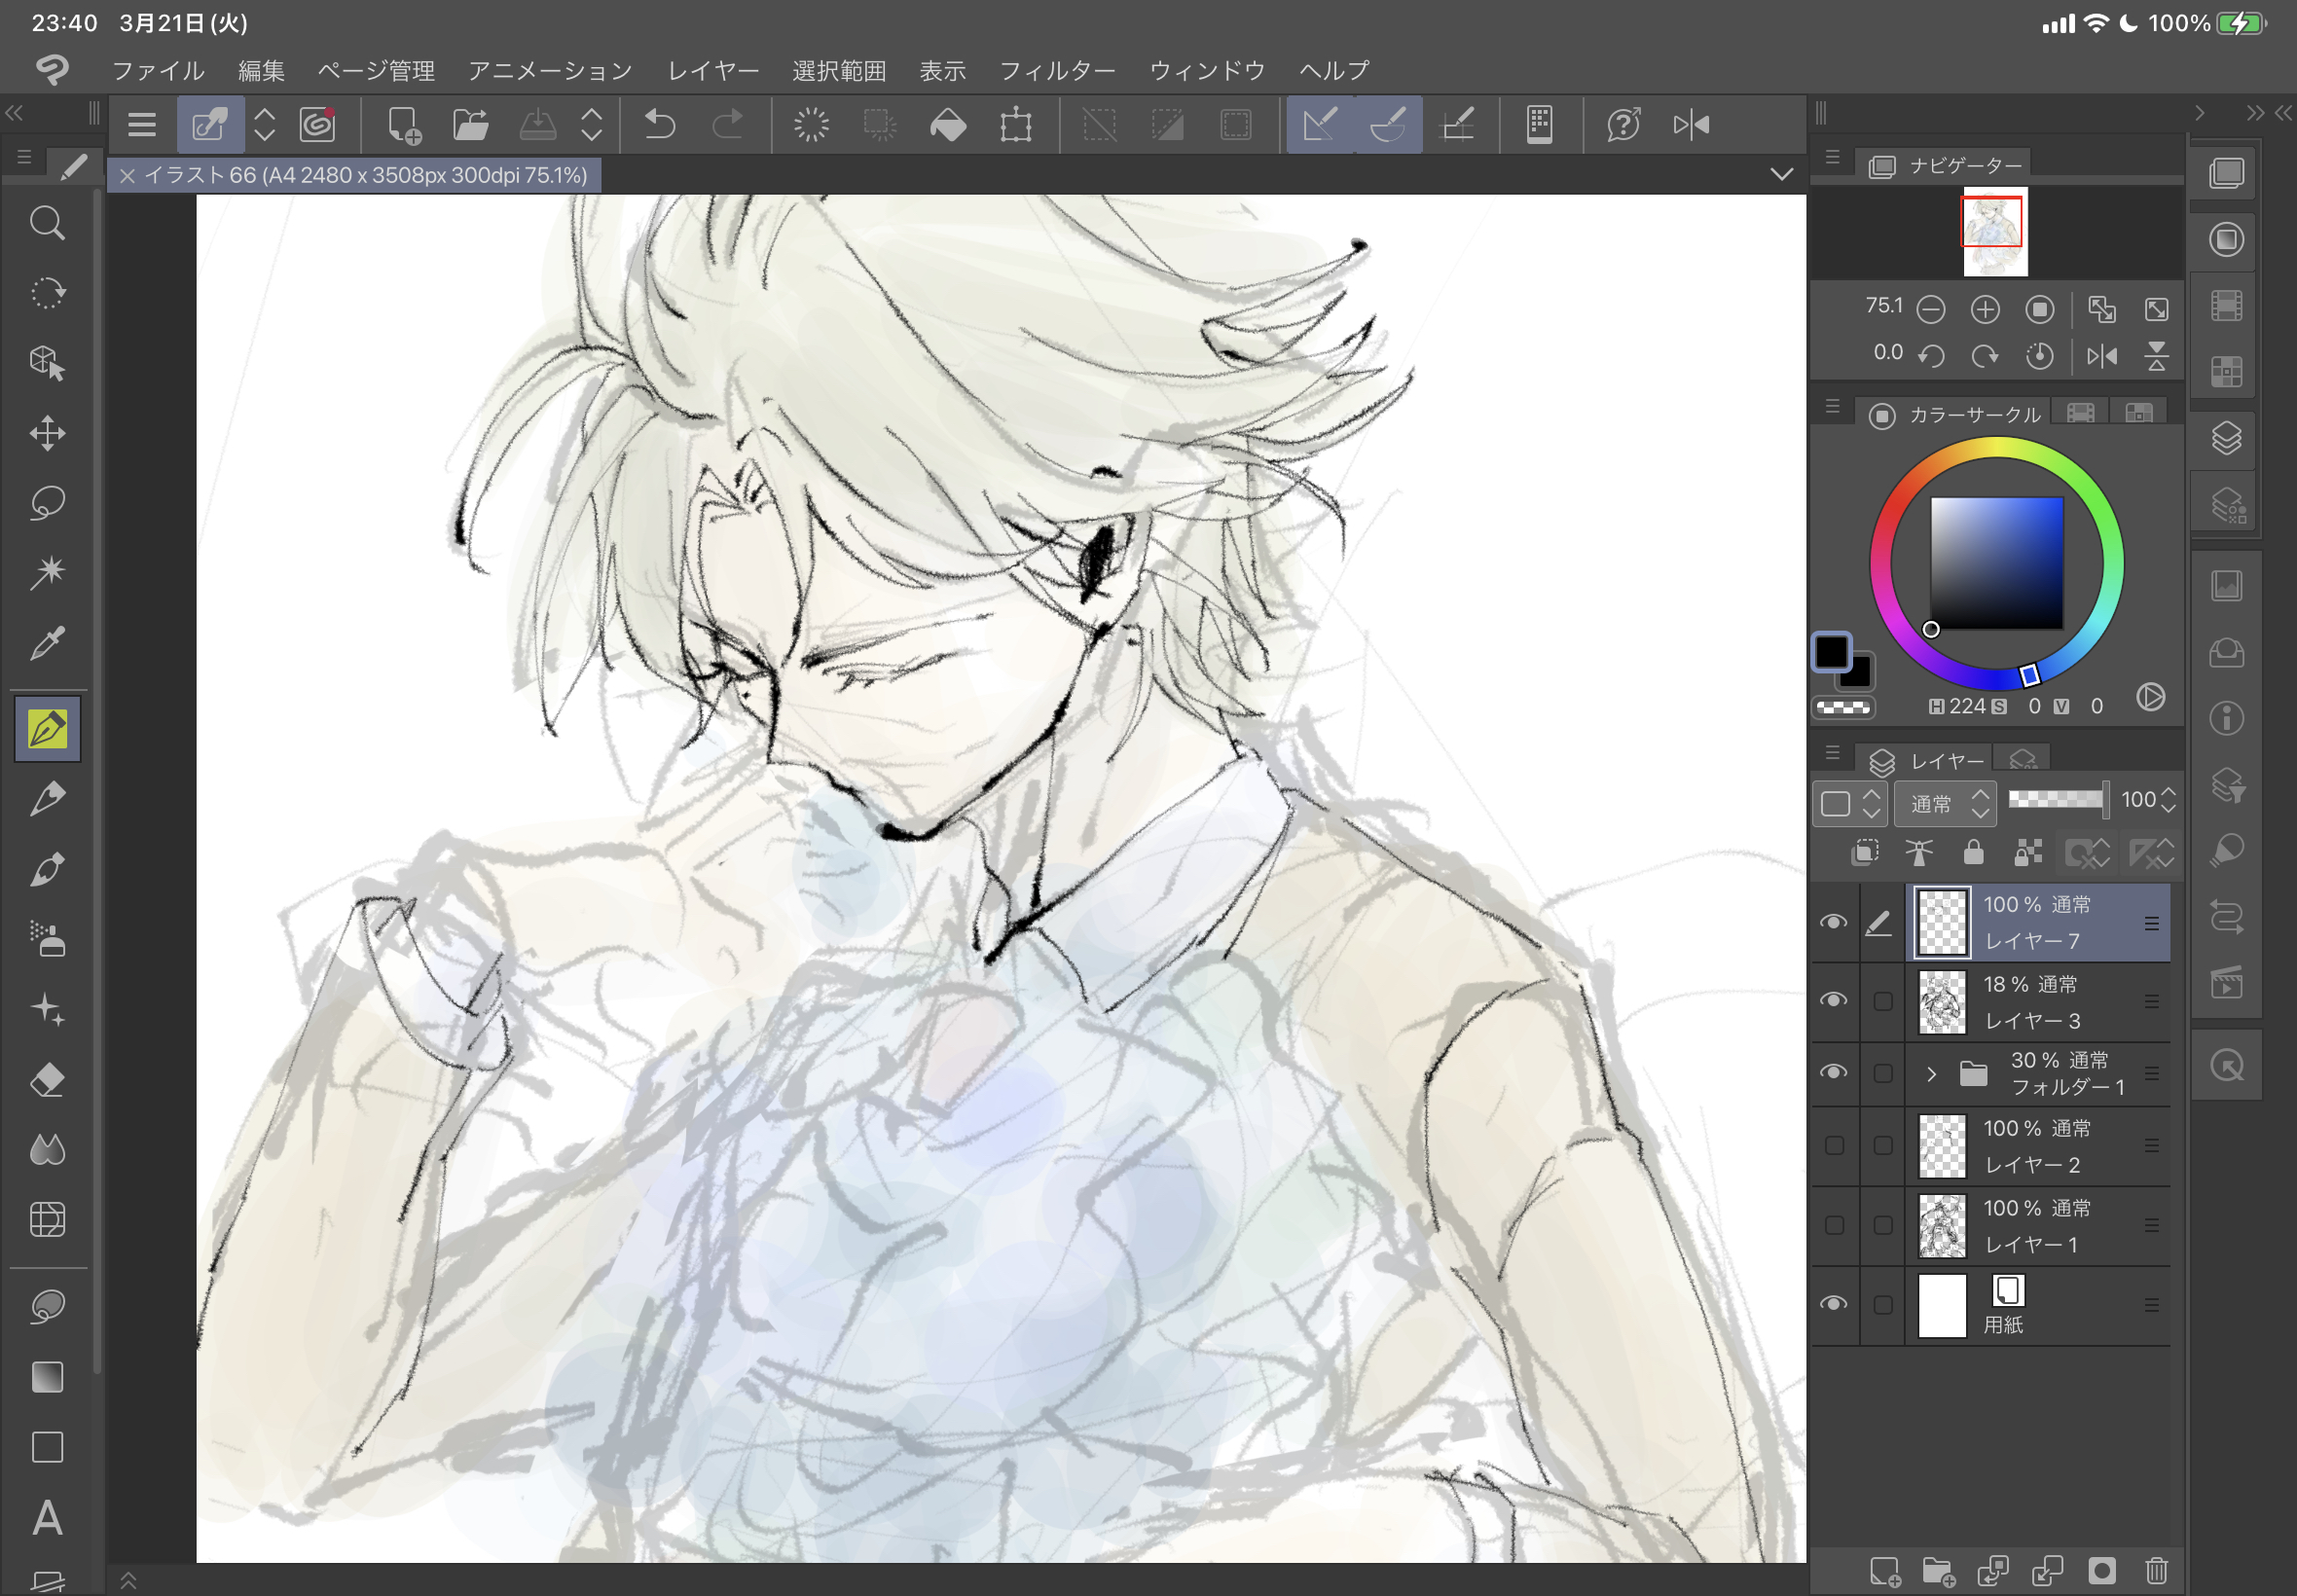The image size is (2297, 1596).
Task: Expand フォルダー 1 layer folder
Action: coord(1931,1074)
